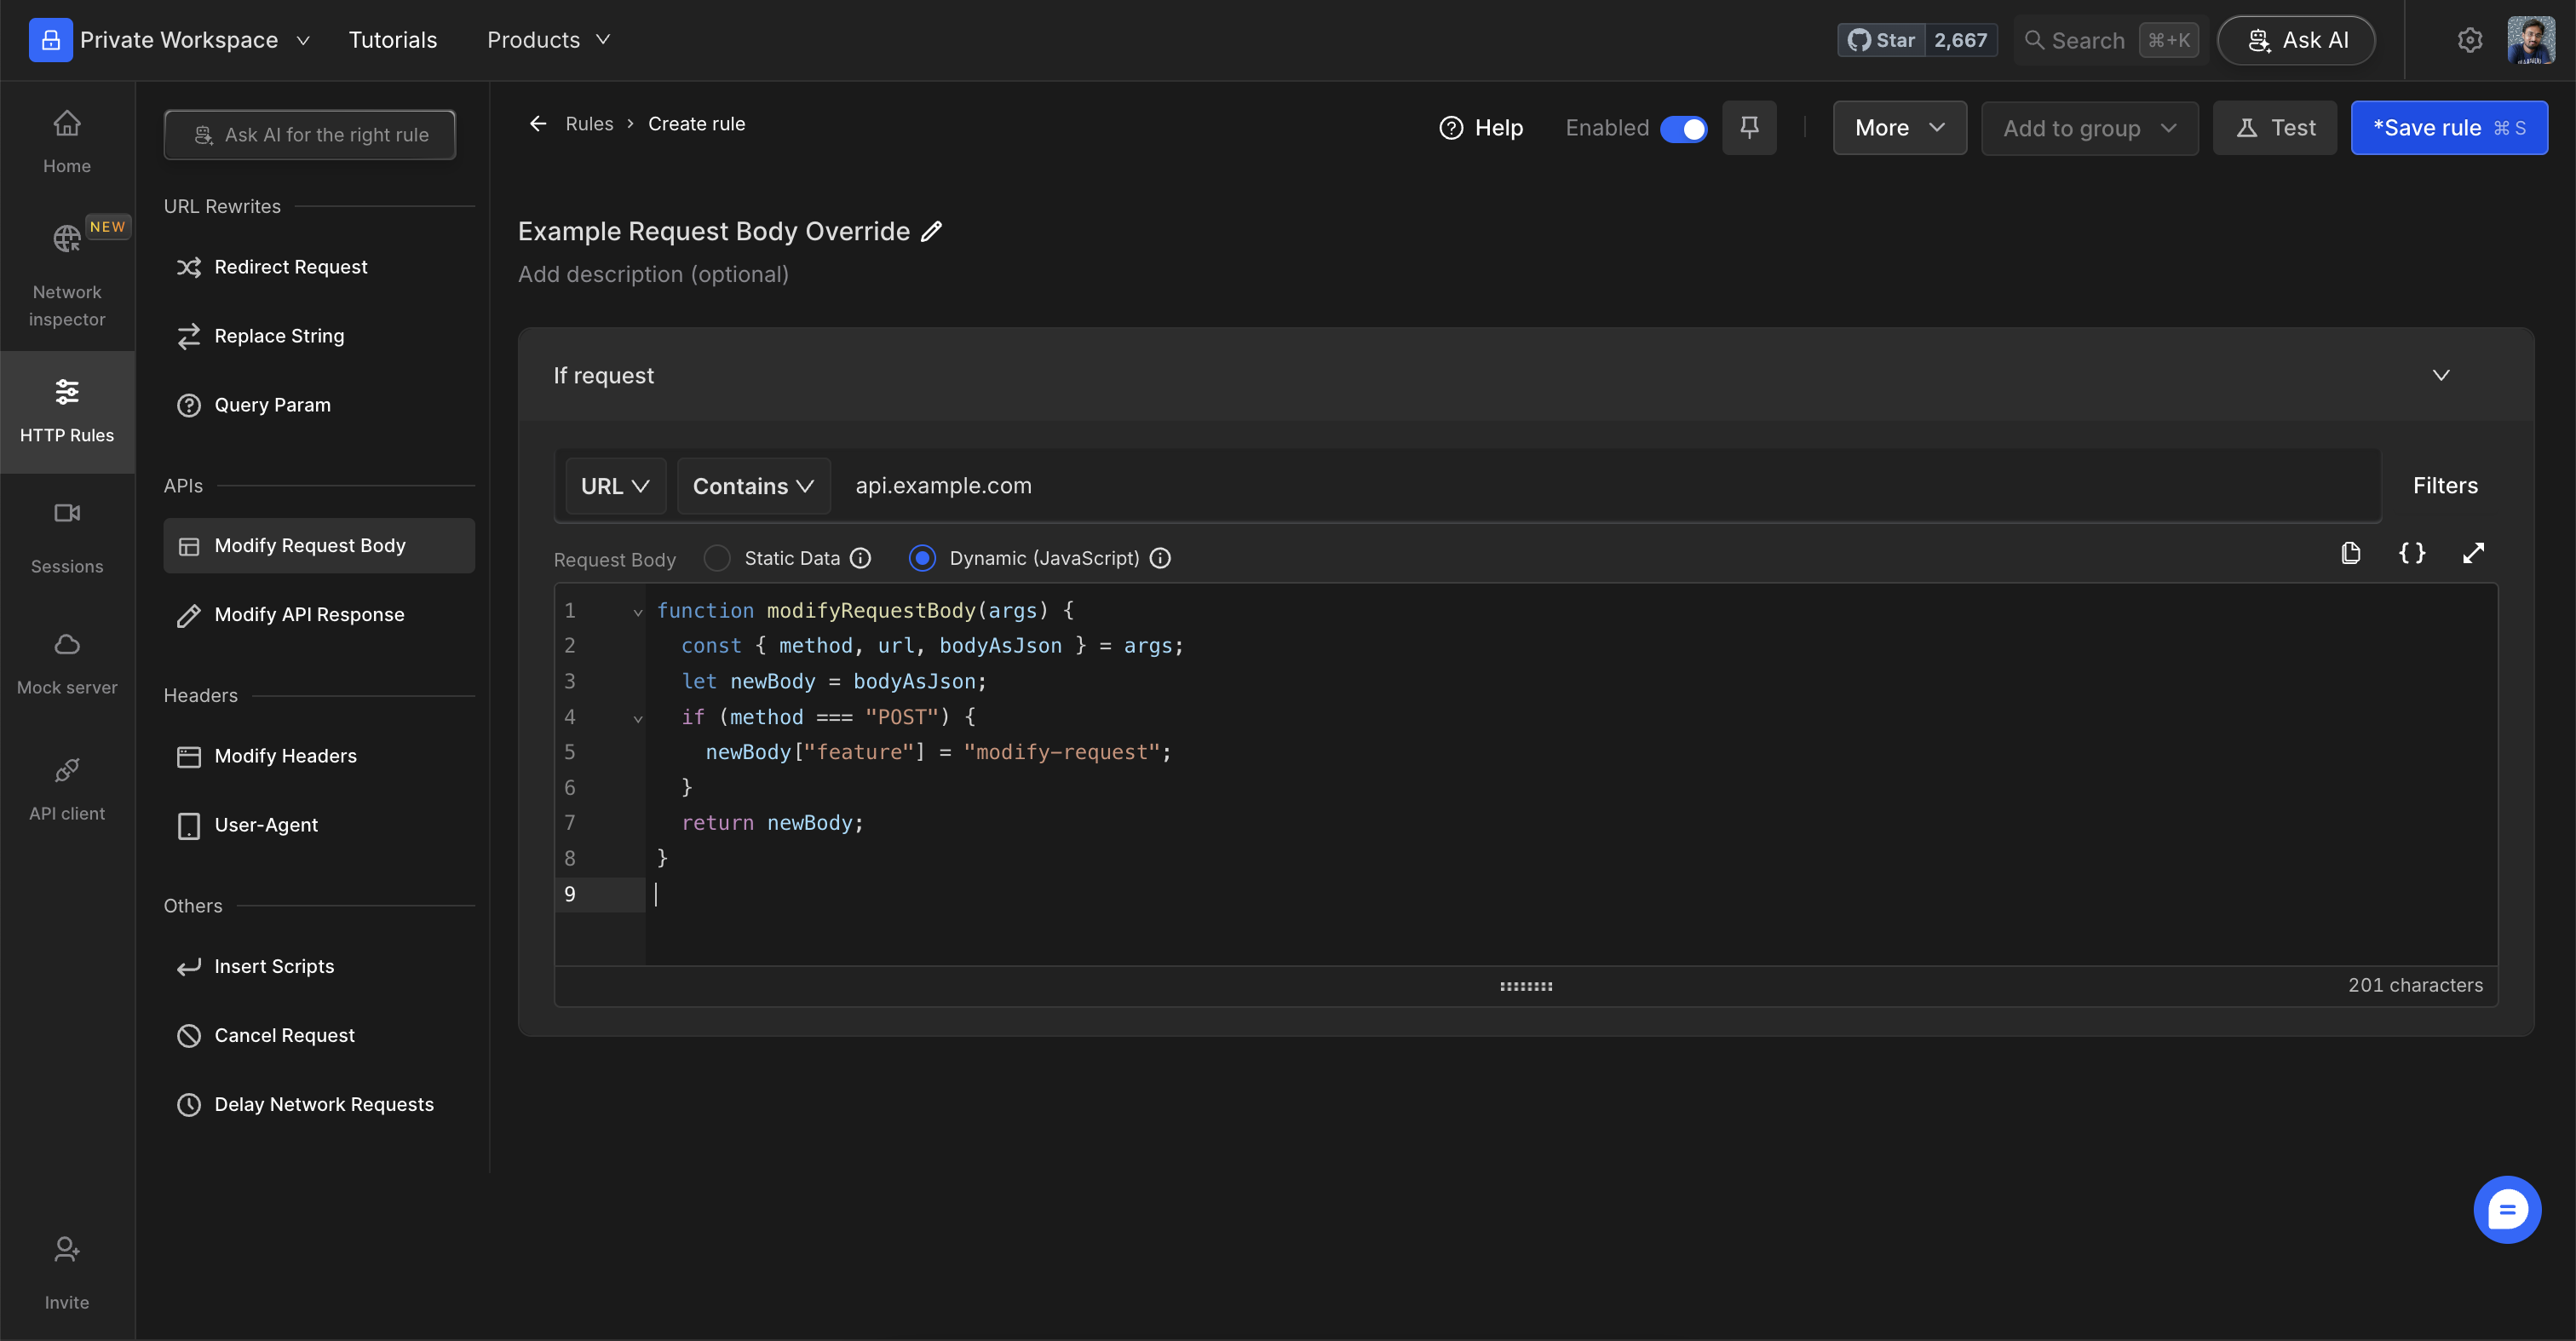2576x1341 pixels.
Task: Go back with the Rules arrow
Action: point(538,123)
